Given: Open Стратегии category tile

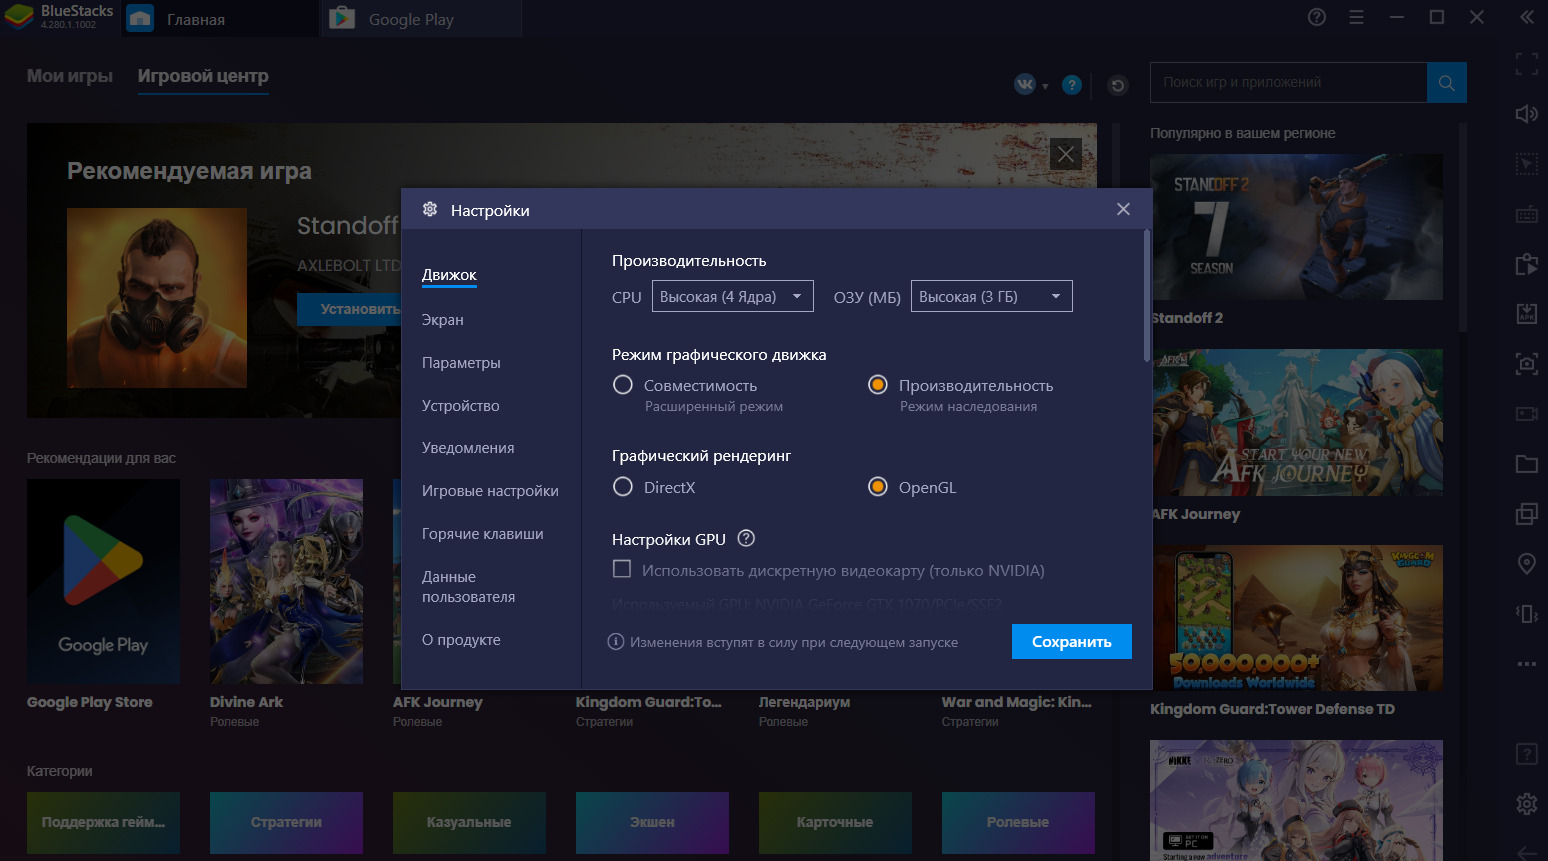Looking at the screenshot, I should click(x=286, y=822).
